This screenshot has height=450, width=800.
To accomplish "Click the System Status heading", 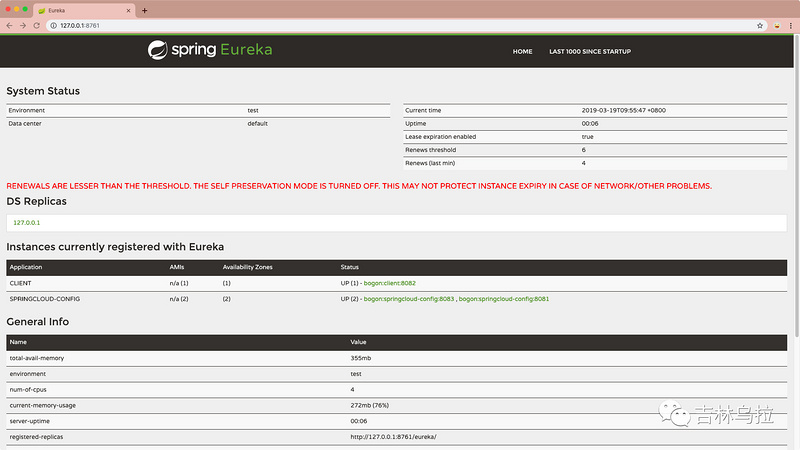I will pos(43,91).
